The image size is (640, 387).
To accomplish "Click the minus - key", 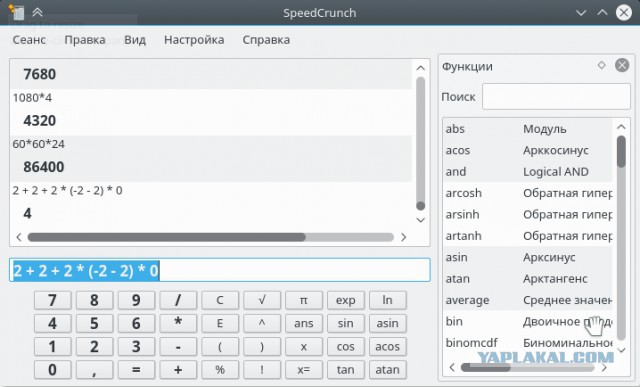I will pos(178,347).
